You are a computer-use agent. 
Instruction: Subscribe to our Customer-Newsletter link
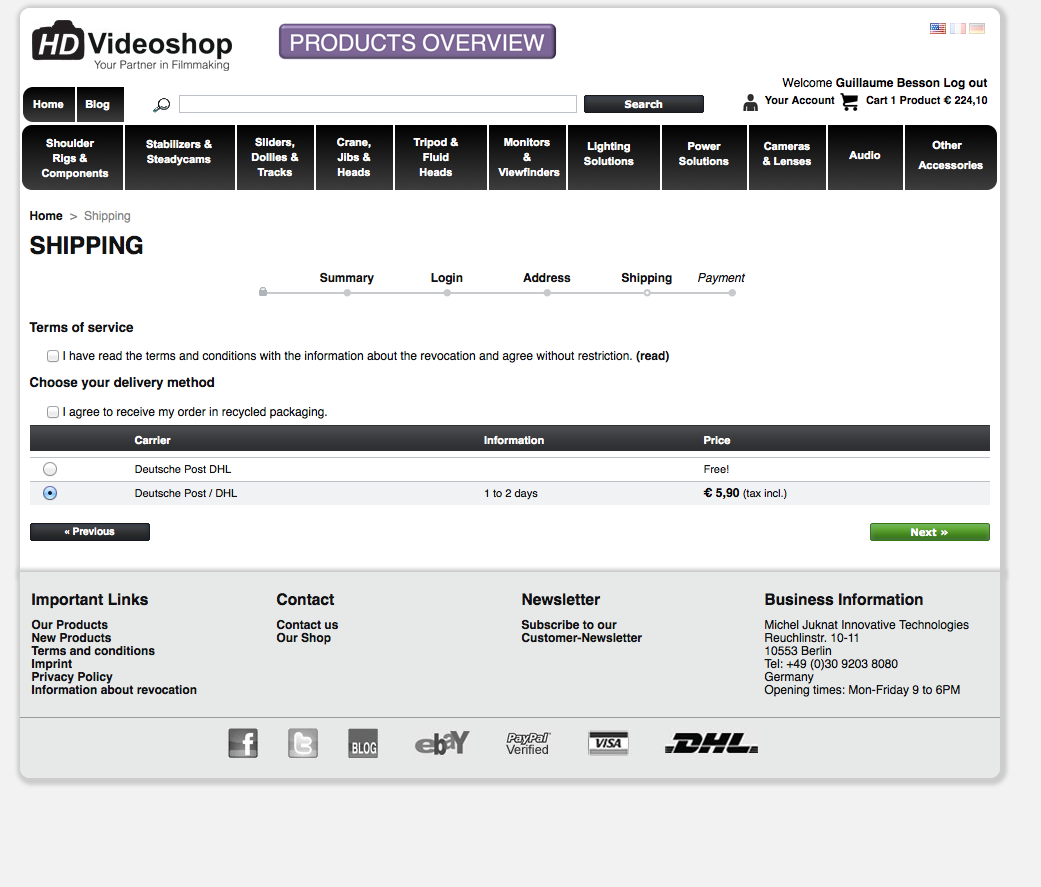pyautogui.click(x=582, y=631)
